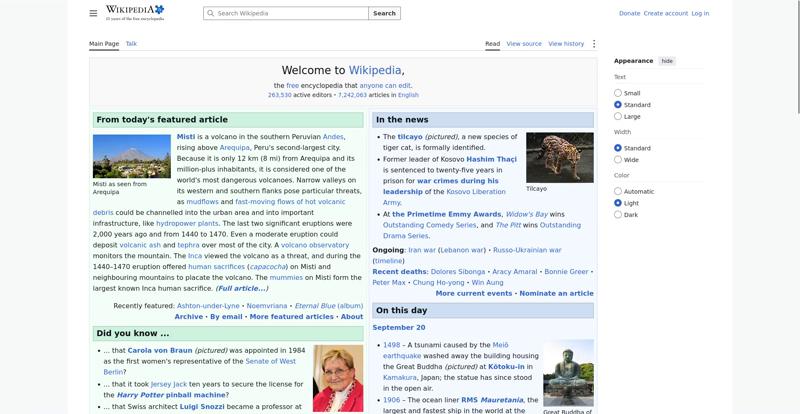
Task: Focus the Search Wikipedia input field
Action: 286,13
